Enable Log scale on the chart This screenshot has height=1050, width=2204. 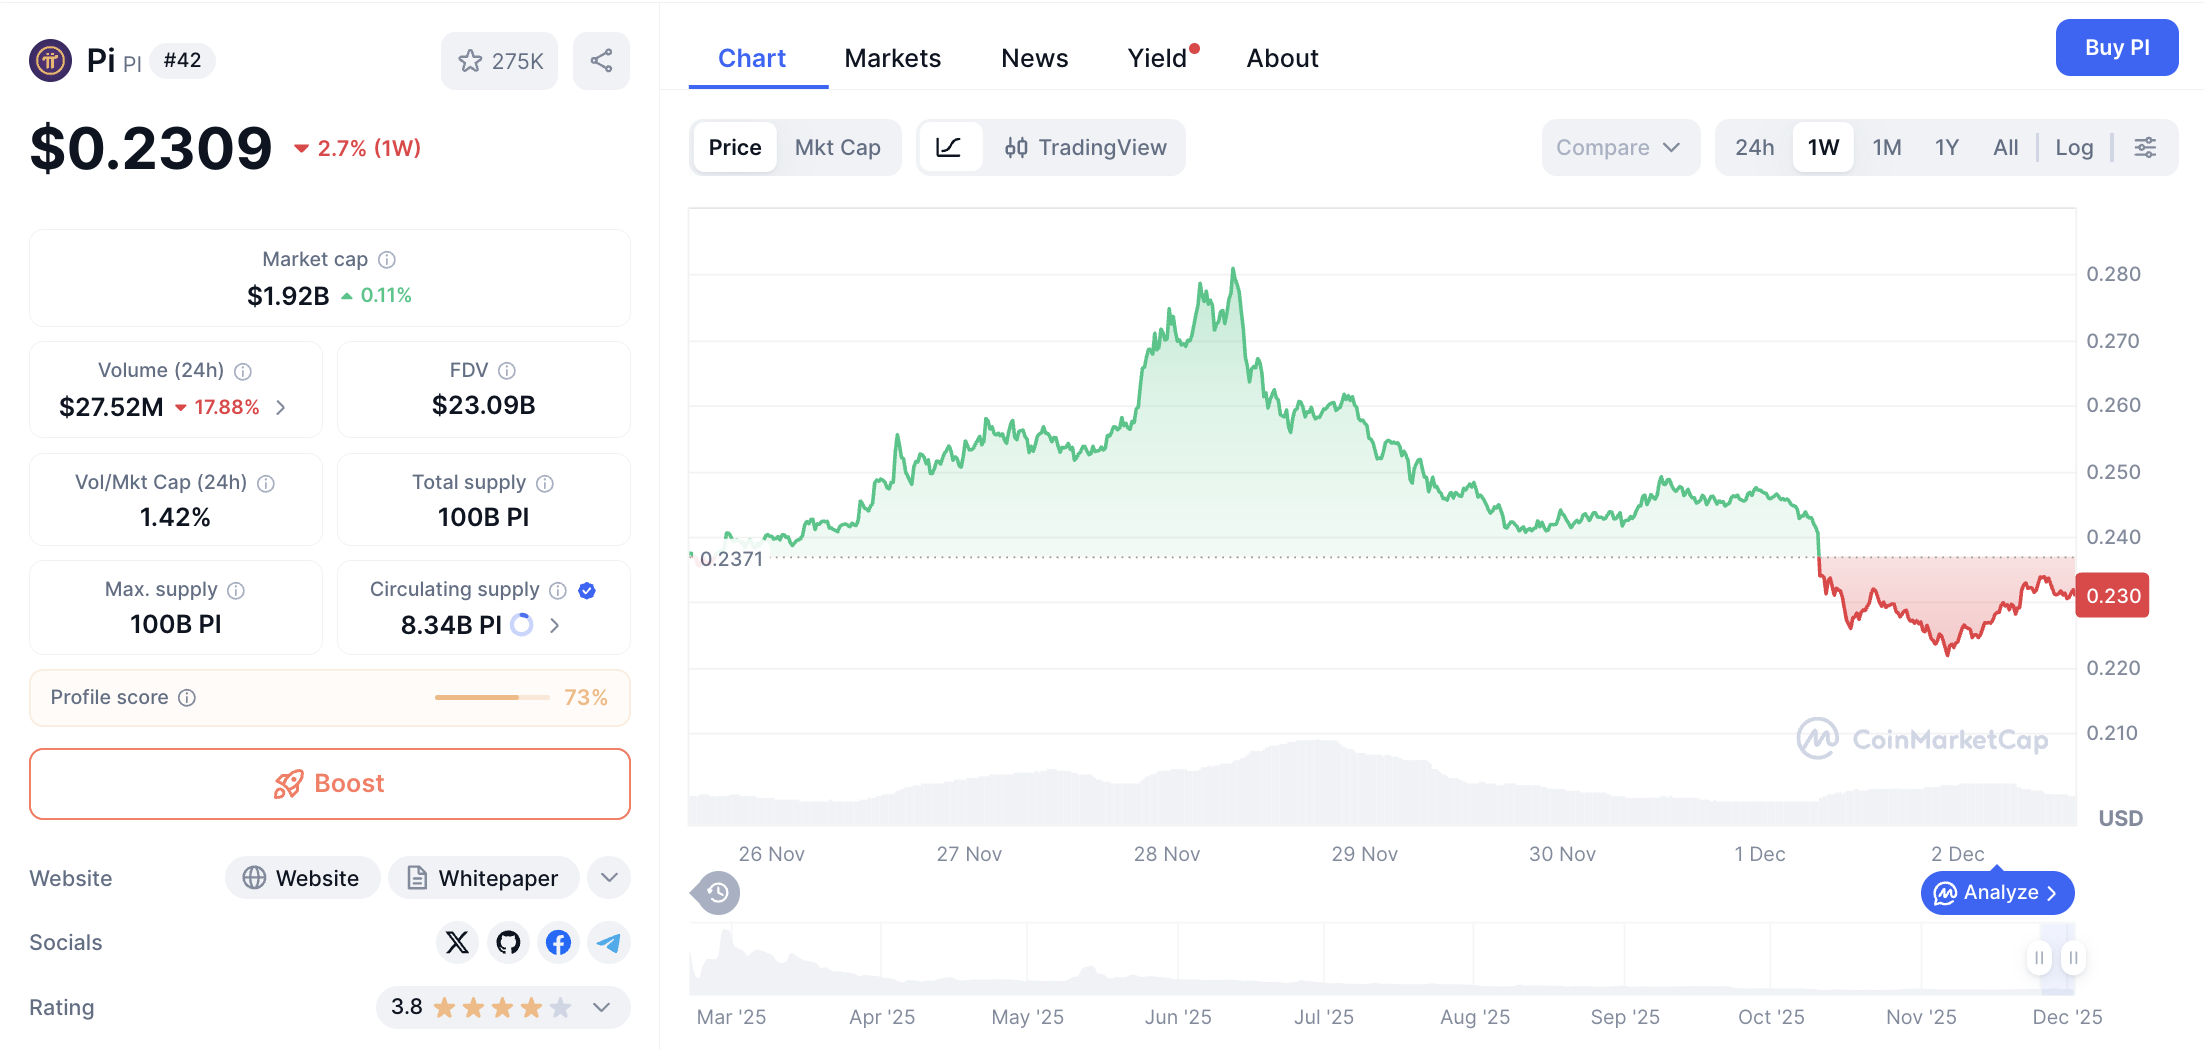point(2074,147)
